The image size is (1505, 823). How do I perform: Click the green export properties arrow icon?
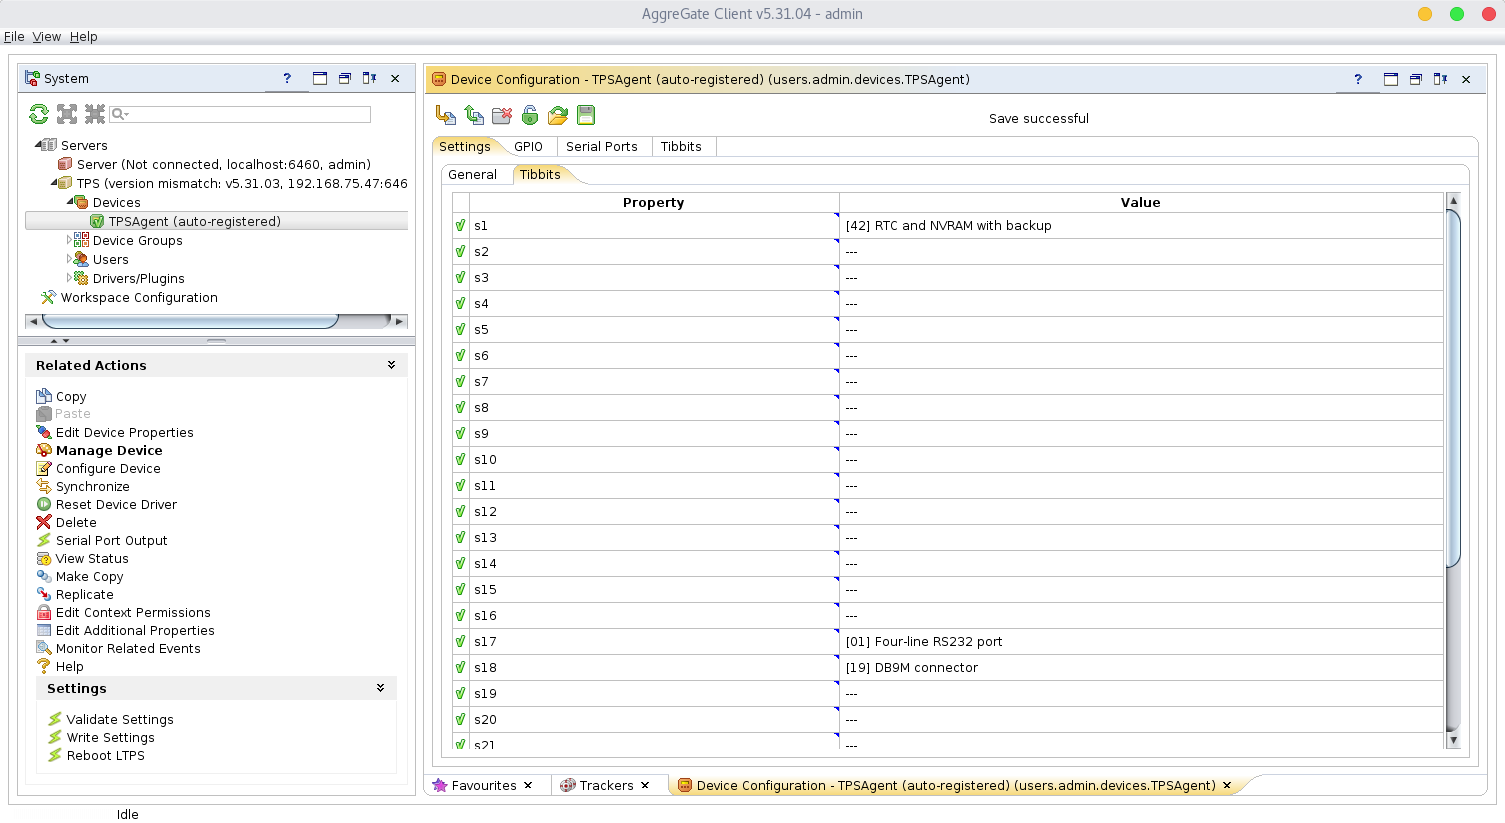coord(474,115)
